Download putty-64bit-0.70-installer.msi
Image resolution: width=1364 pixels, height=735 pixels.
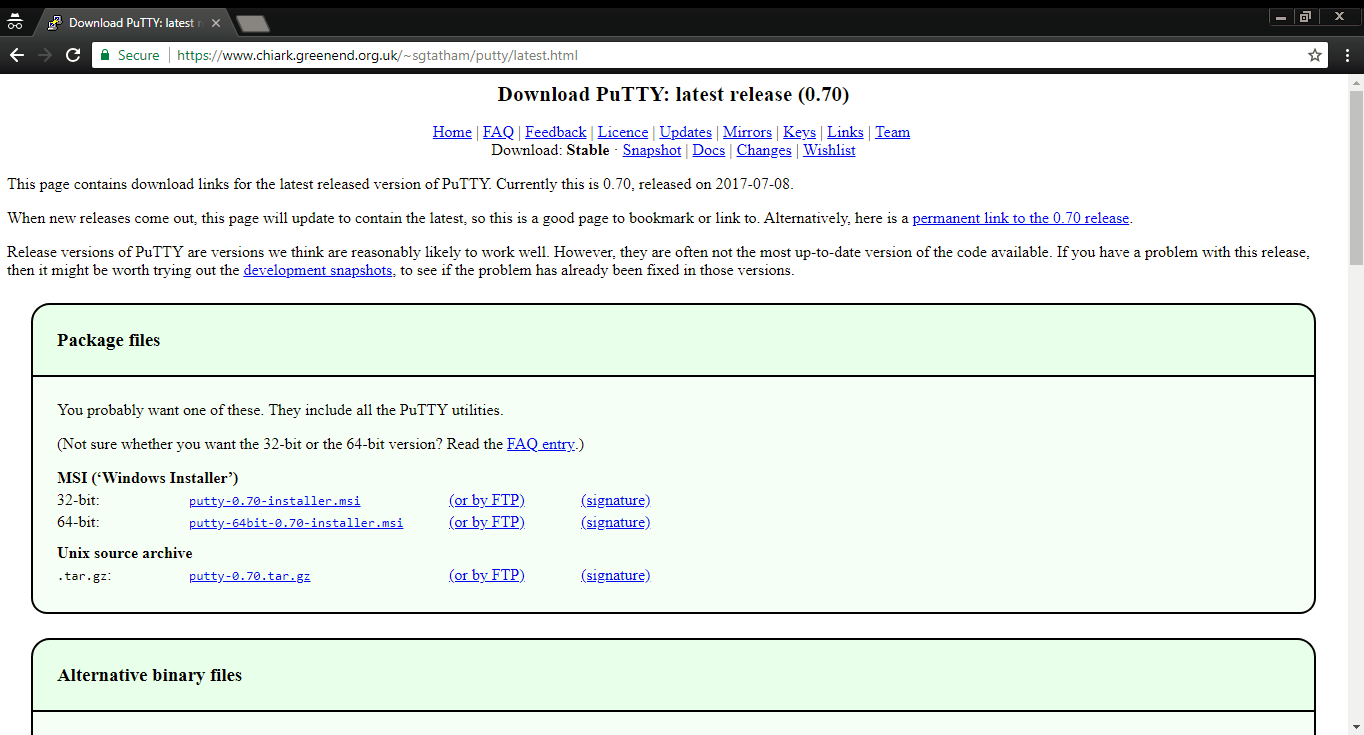(296, 523)
